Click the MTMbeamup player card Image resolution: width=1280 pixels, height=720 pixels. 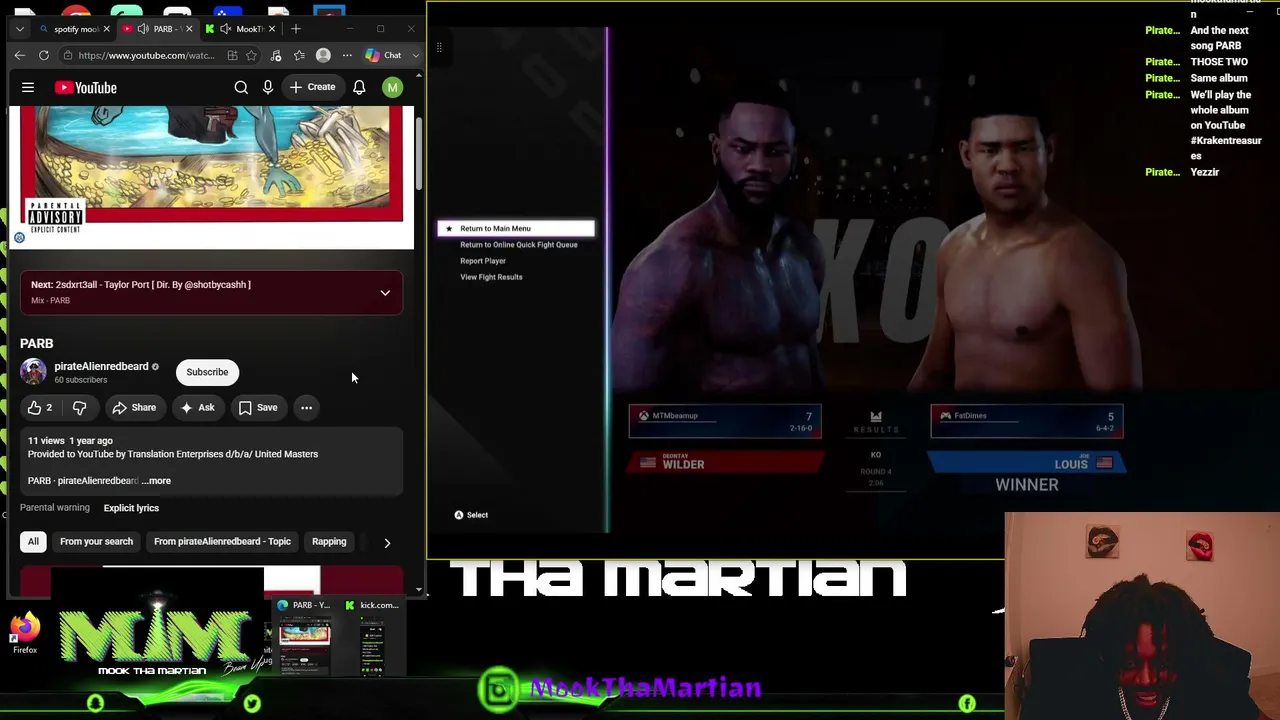(725, 421)
